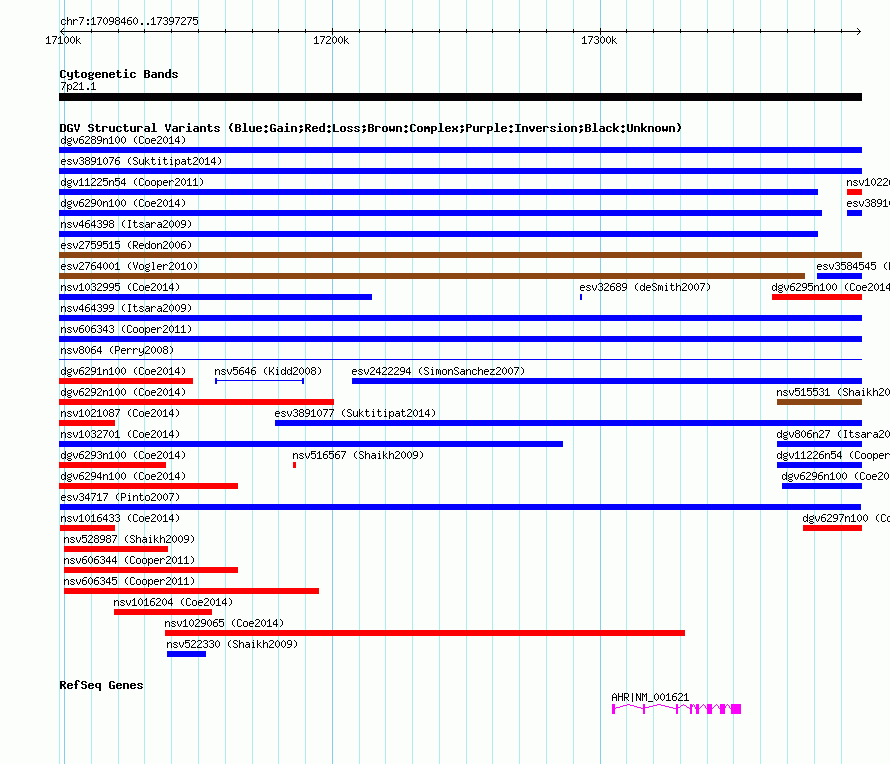The width and height of the screenshot is (890, 764).
Task: Select the chr7:17098460..17397275 range text
Action: click(129, 21)
